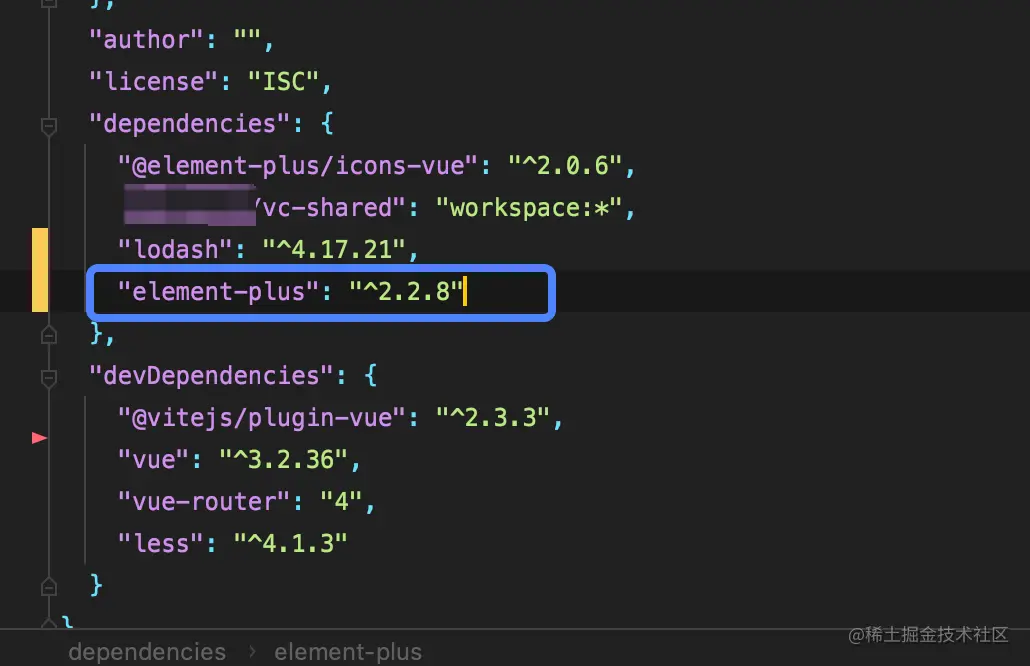Click the "^4.17.21" lodash version
1030x666 pixels.
tap(334, 250)
